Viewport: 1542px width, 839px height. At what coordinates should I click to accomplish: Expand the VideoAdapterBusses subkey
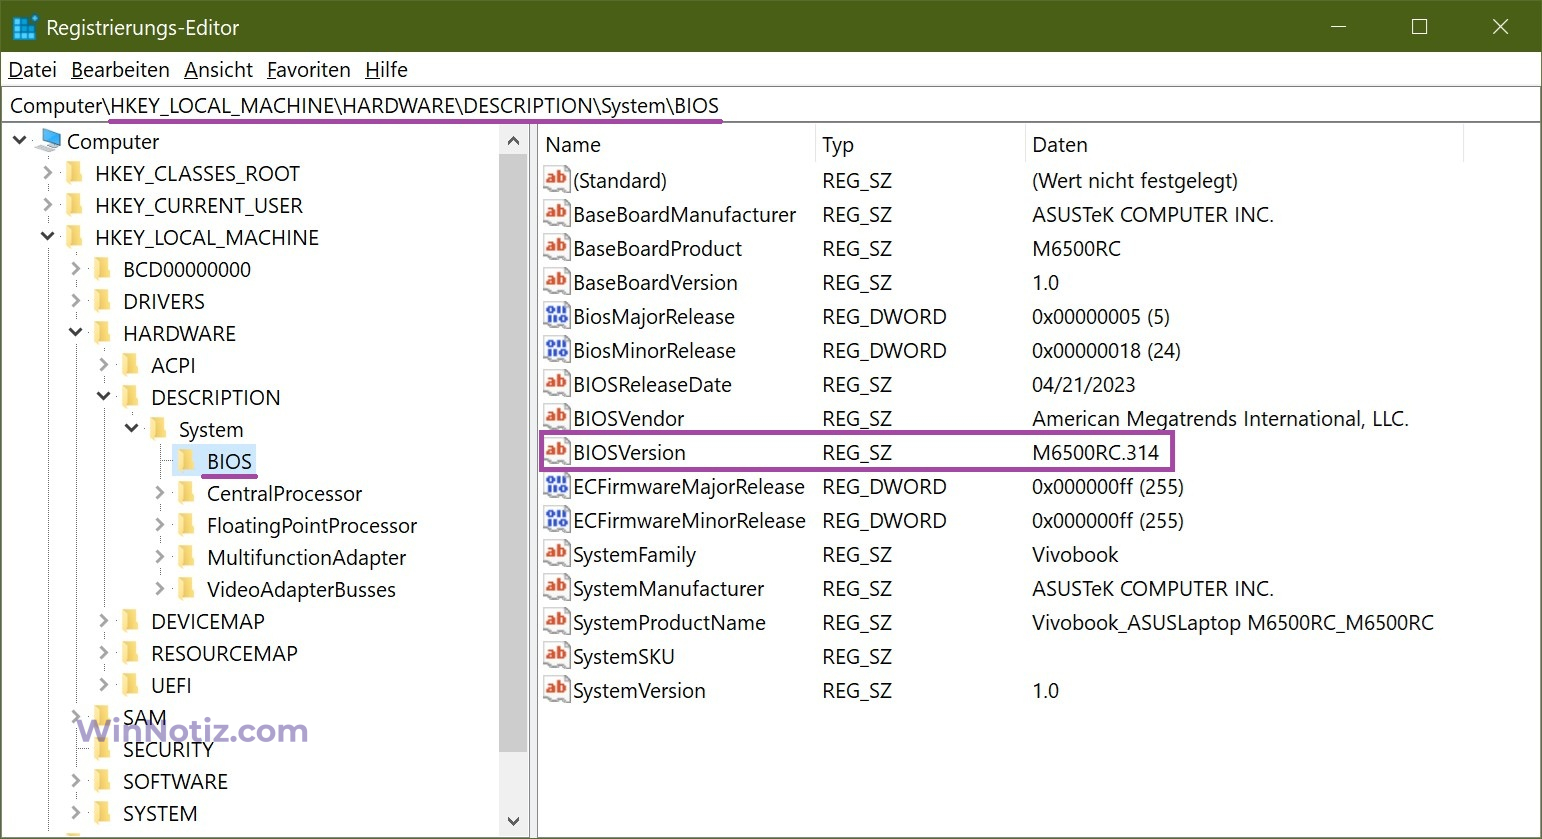159,589
